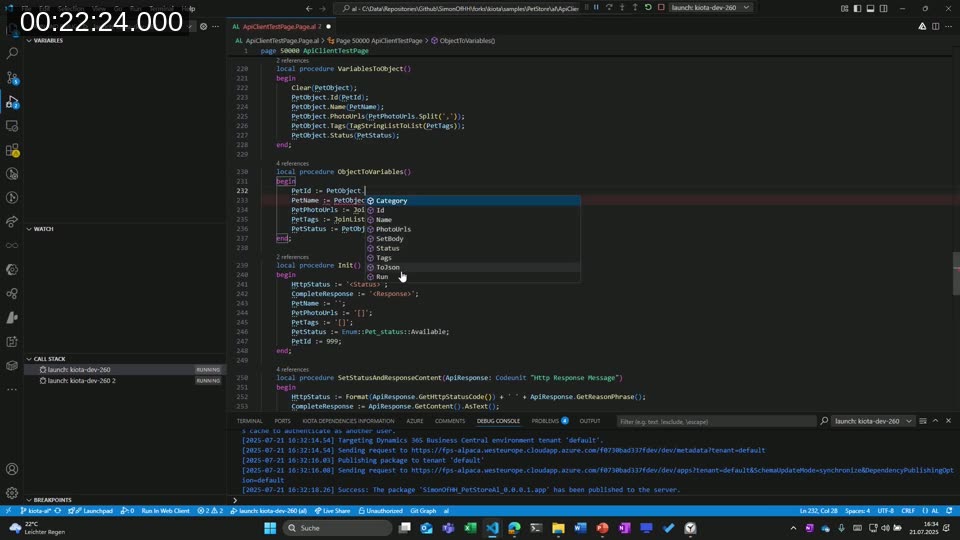Pause the debugger

pyautogui.click(x=596, y=7)
